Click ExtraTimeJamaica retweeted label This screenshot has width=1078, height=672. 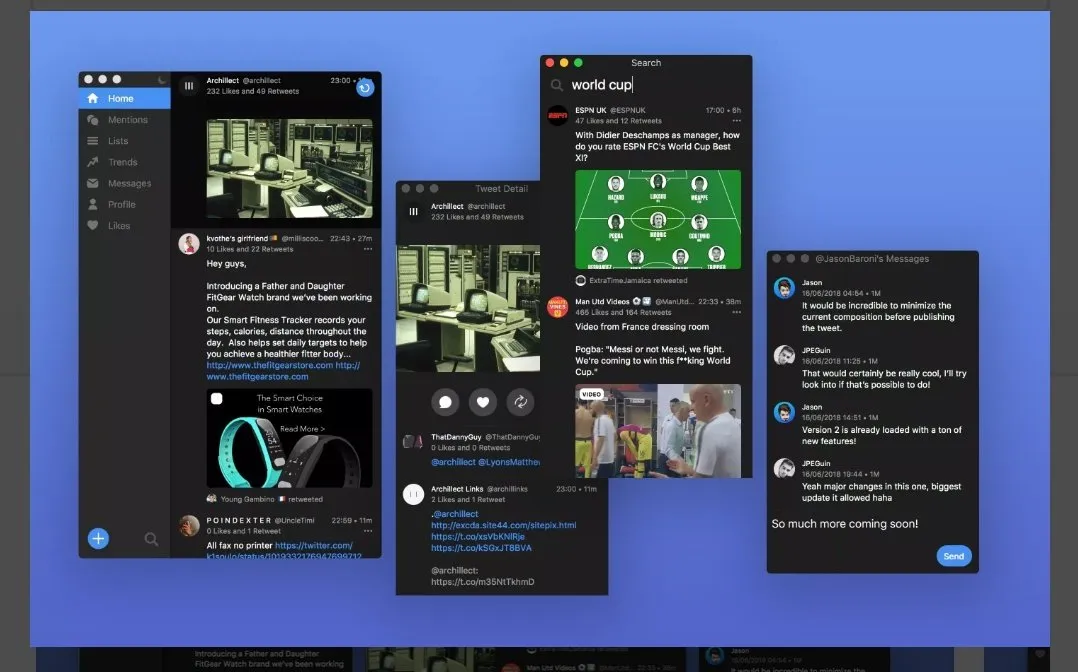pyautogui.click(x=631, y=281)
